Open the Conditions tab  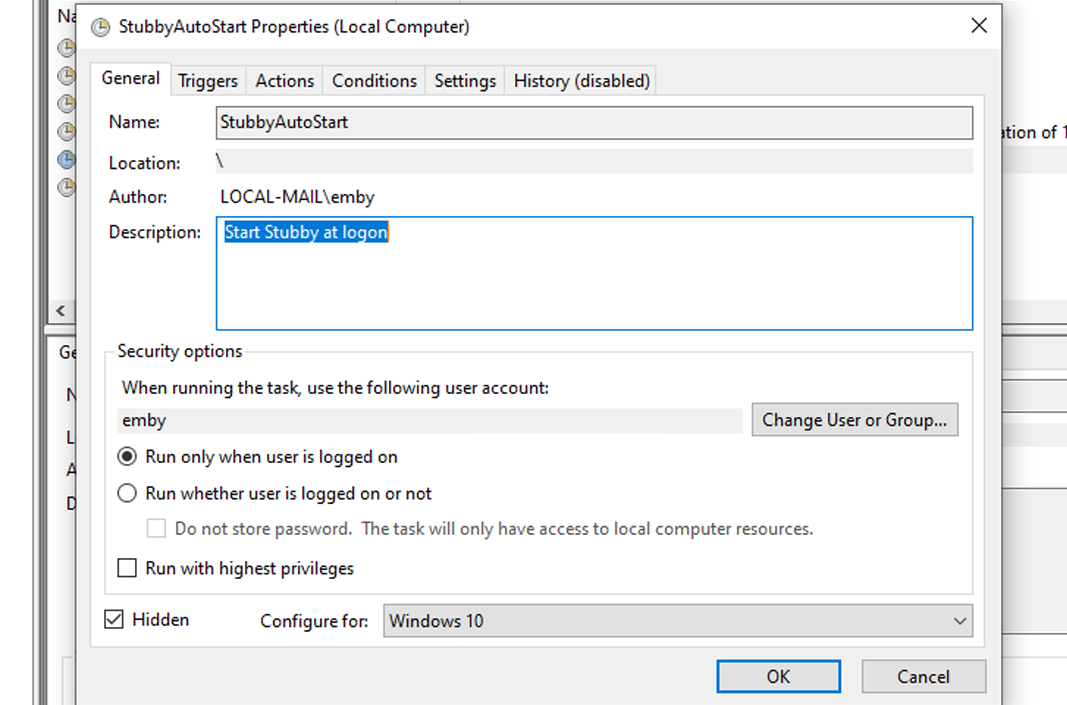tap(374, 81)
